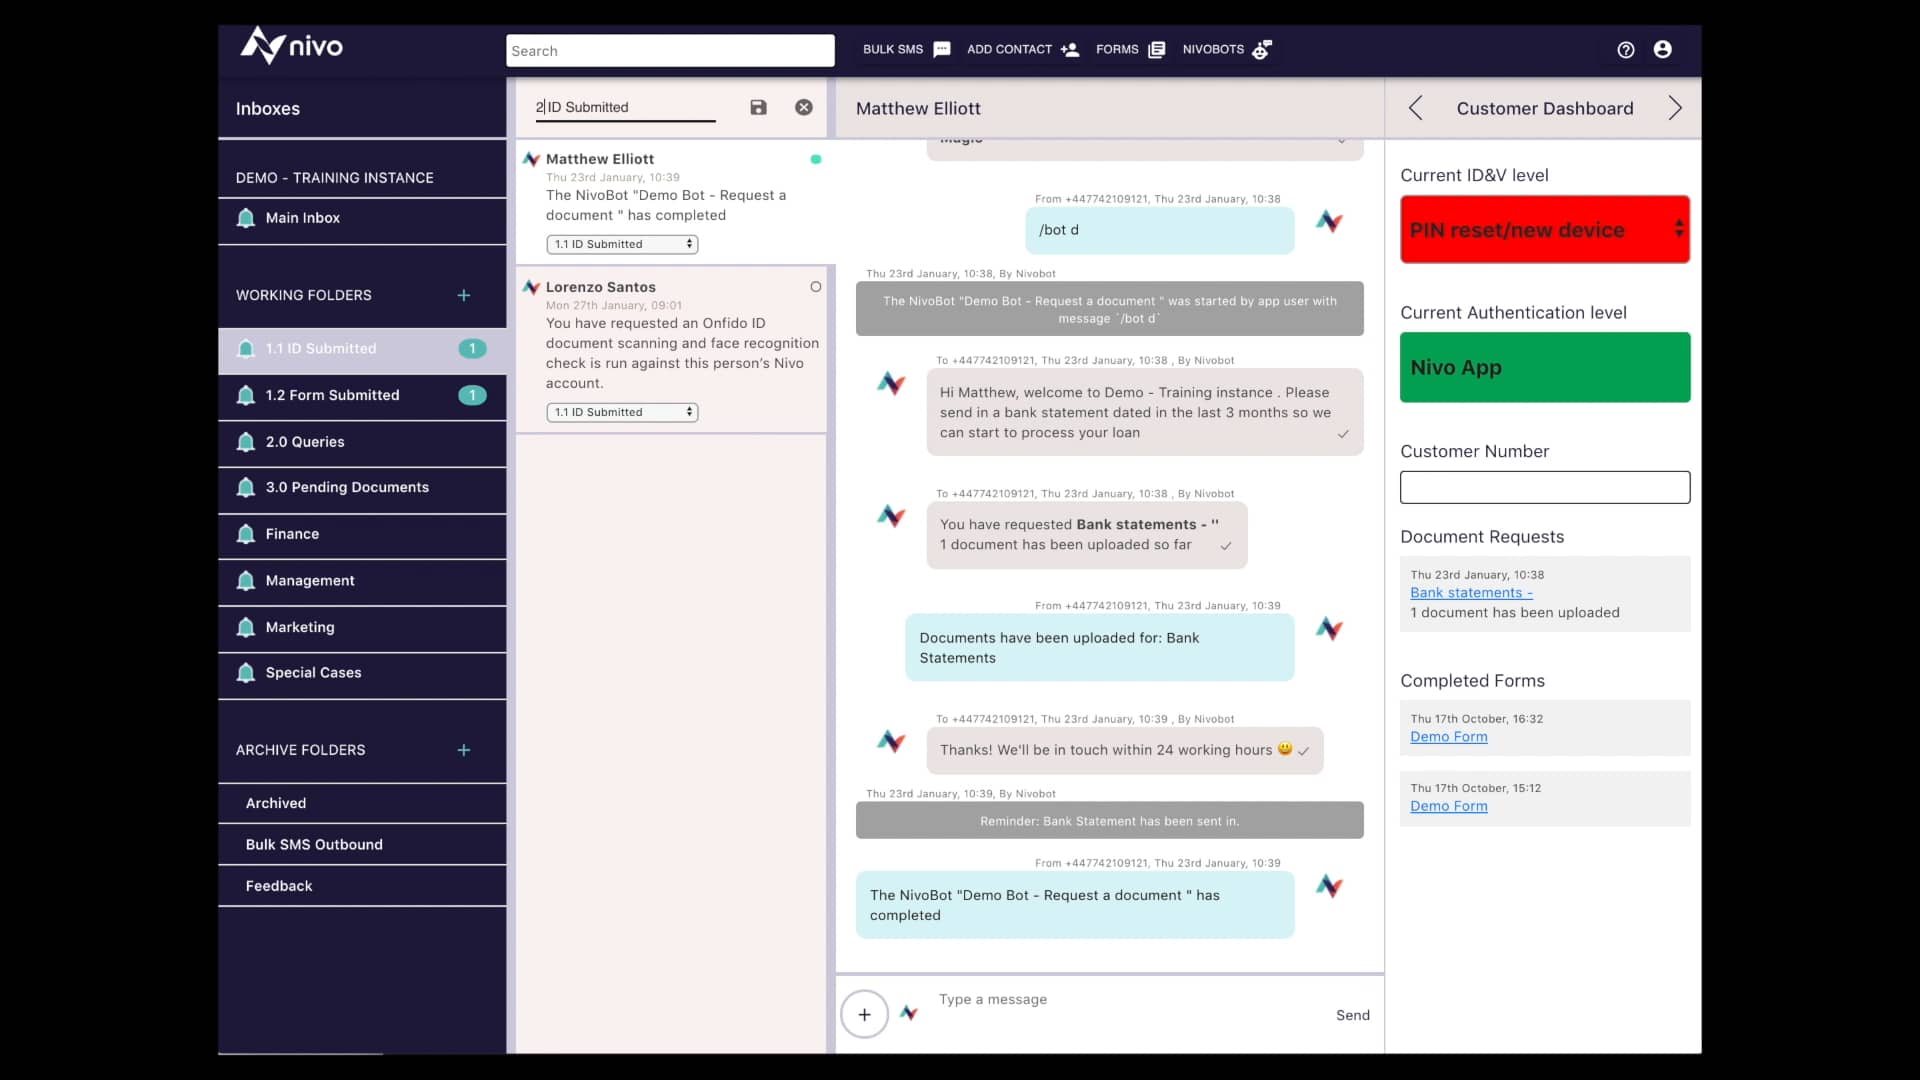This screenshot has width=1920, height=1080.
Task: Toggle Matthew Elliott's green status dot
Action: pyautogui.click(x=816, y=159)
